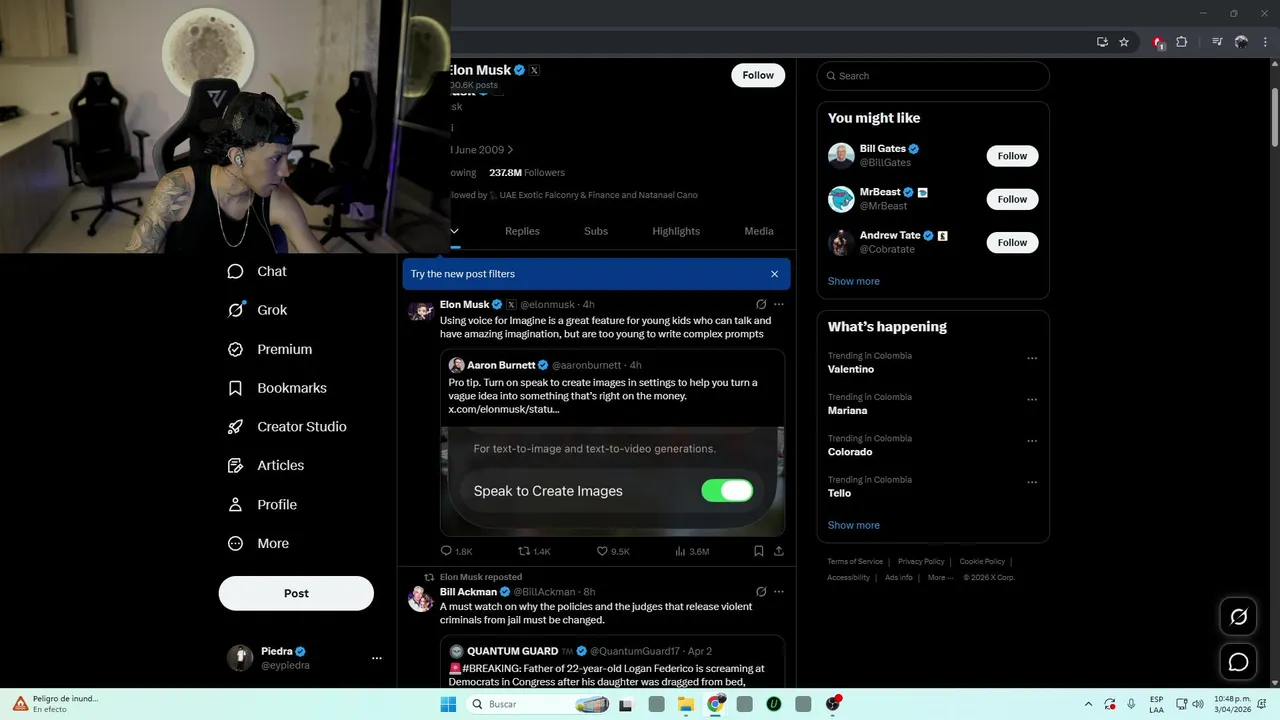This screenshot has width=1280, height=720.
Task: Repost the post with 1.4K reposts
Action: (x=524, y=551)
